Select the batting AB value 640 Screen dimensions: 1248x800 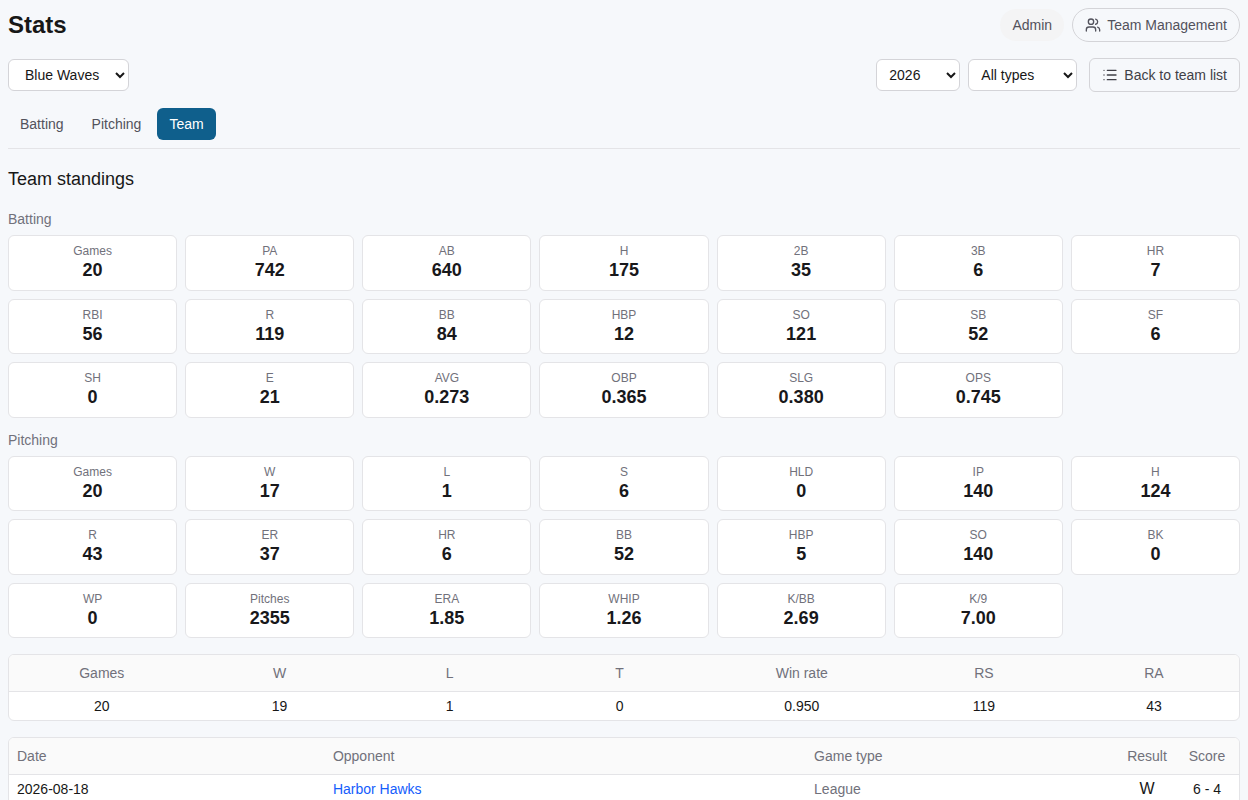click(x=447, y=270)
